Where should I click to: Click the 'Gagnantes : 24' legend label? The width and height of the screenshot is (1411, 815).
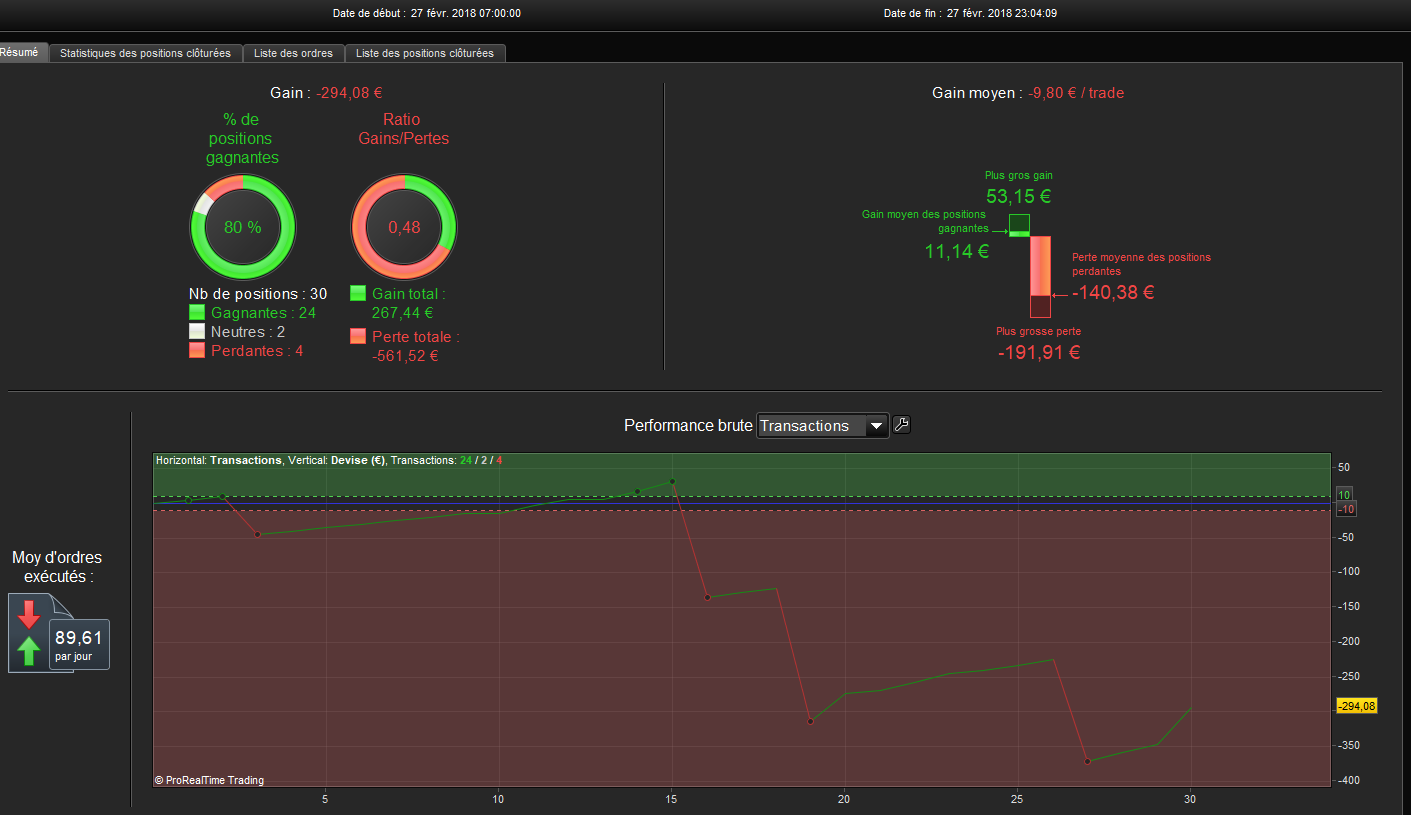264,313
